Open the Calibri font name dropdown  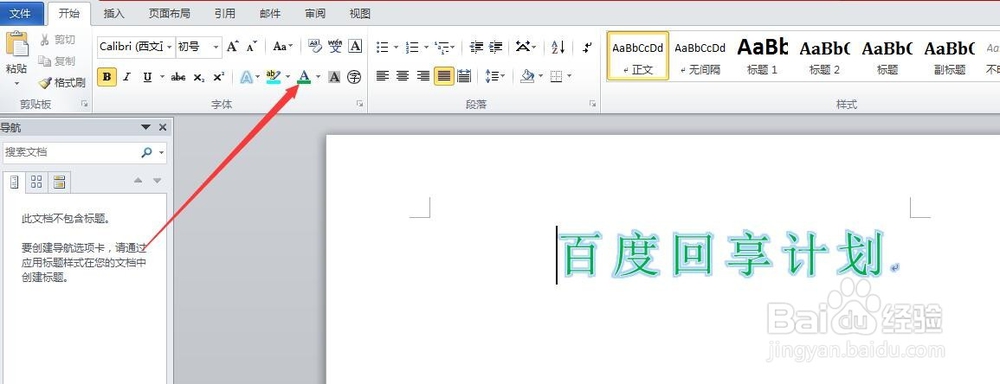(x=169, y=47)
